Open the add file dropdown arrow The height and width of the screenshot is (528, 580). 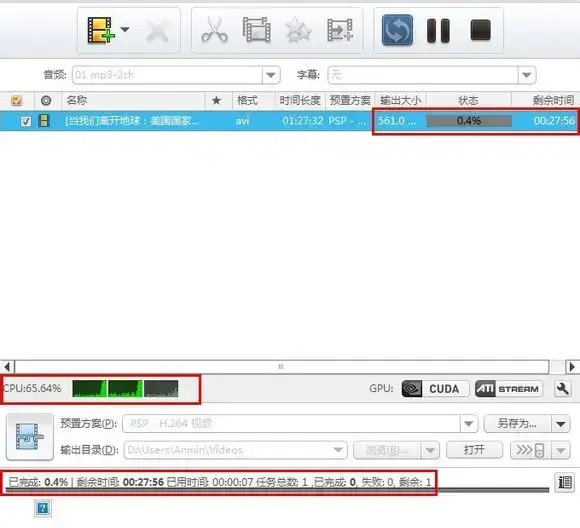125,30
